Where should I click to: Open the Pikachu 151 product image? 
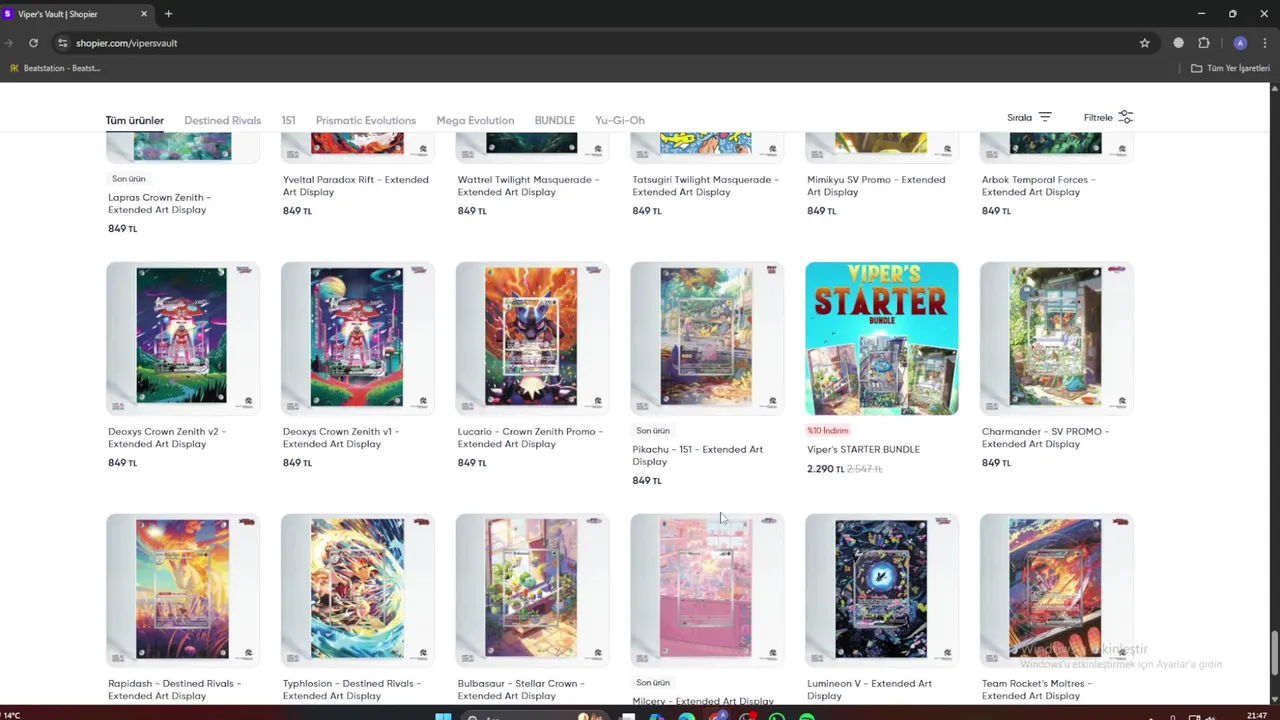coord(707,338)
